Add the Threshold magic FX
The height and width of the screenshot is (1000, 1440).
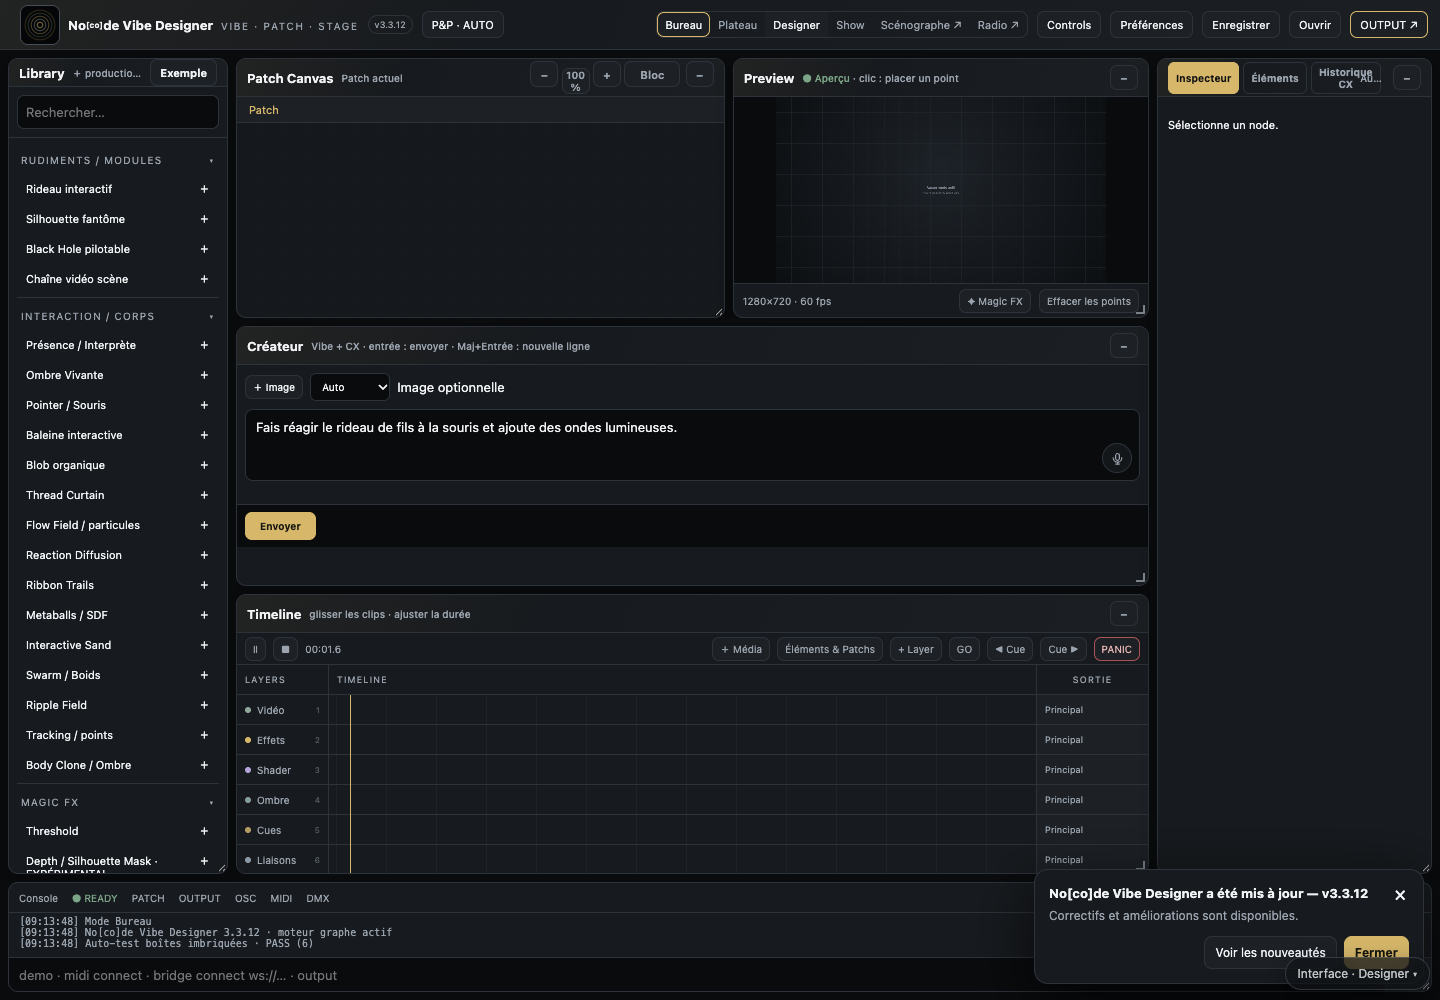pos(204,831)
